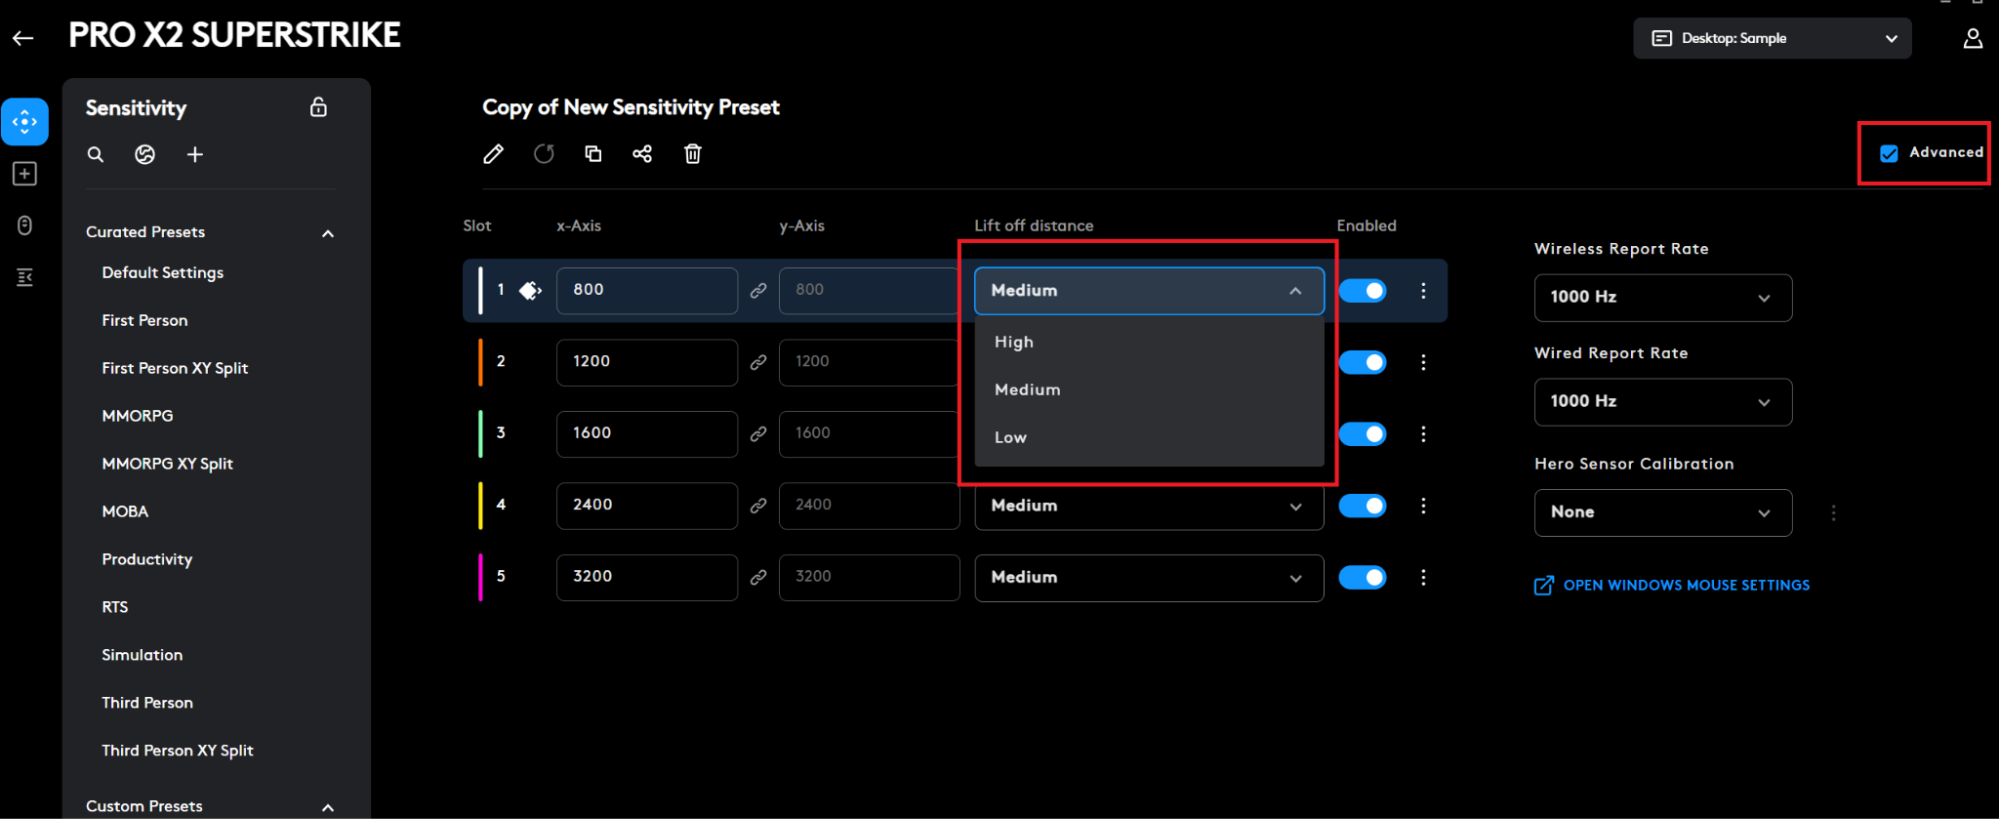Click the slot 3 x-Axis 1600 field

tap(646, 434)
